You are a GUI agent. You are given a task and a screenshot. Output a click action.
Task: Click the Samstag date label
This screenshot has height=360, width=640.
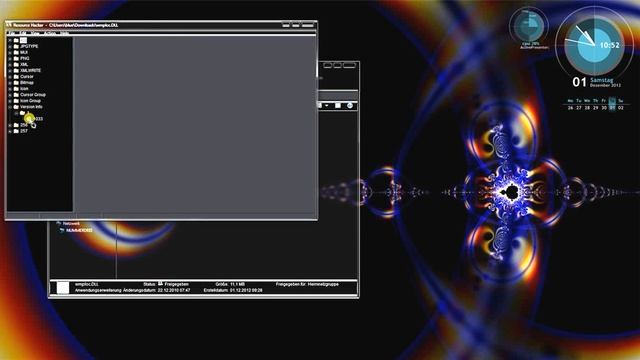pos(602,80)
